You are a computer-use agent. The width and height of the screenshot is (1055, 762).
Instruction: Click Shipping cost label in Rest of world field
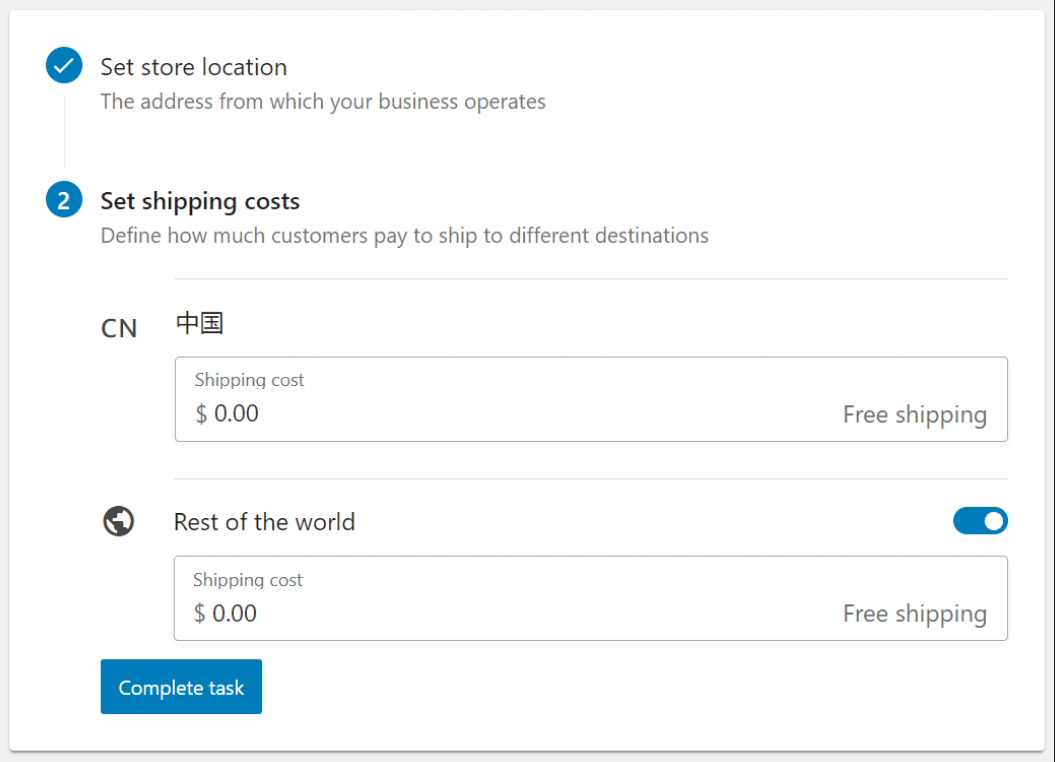pyautogui.click(x=247, y=580)
